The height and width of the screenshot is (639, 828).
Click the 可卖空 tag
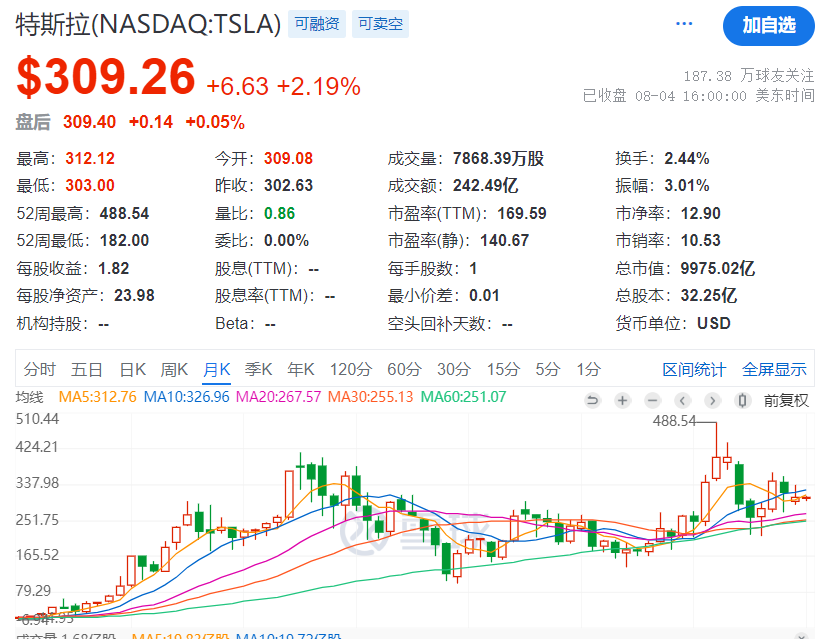tap(380, 24)
